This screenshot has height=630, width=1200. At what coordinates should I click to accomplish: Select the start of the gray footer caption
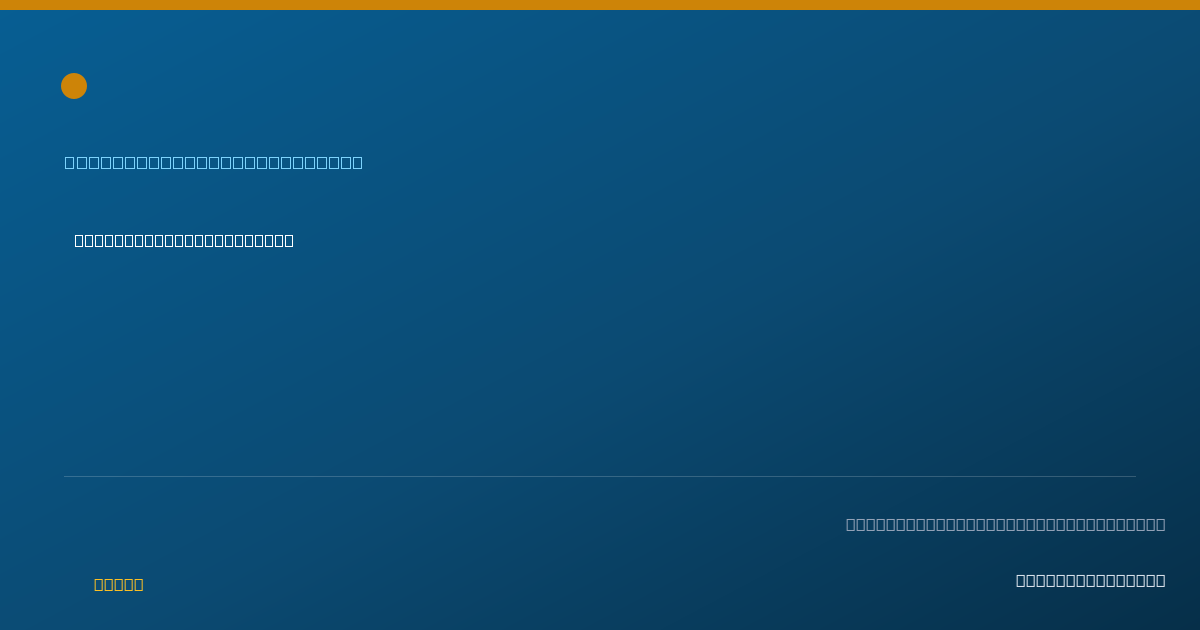tap(851, 524)
